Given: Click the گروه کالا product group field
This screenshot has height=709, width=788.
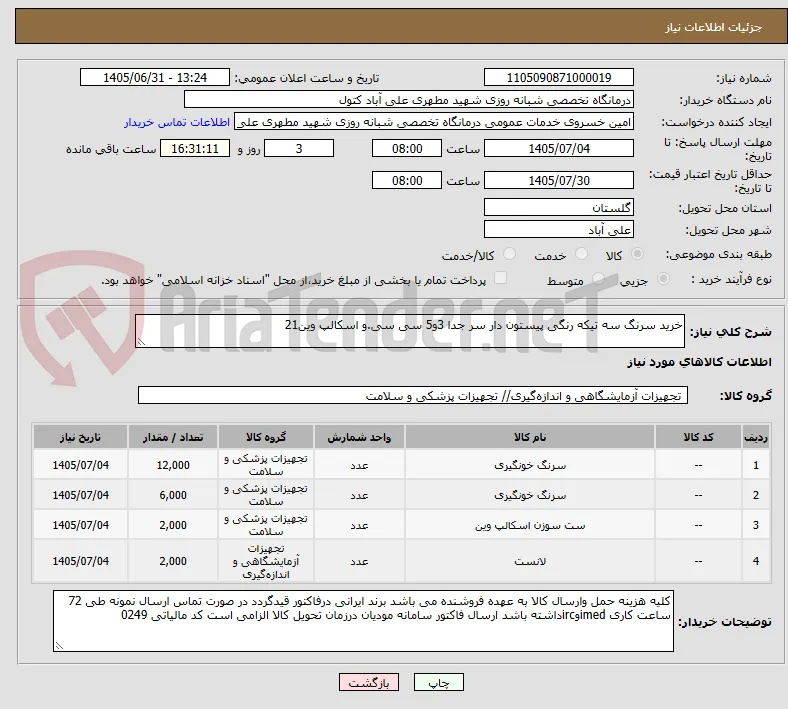Looking at the screenshot, I should point(413,395).
